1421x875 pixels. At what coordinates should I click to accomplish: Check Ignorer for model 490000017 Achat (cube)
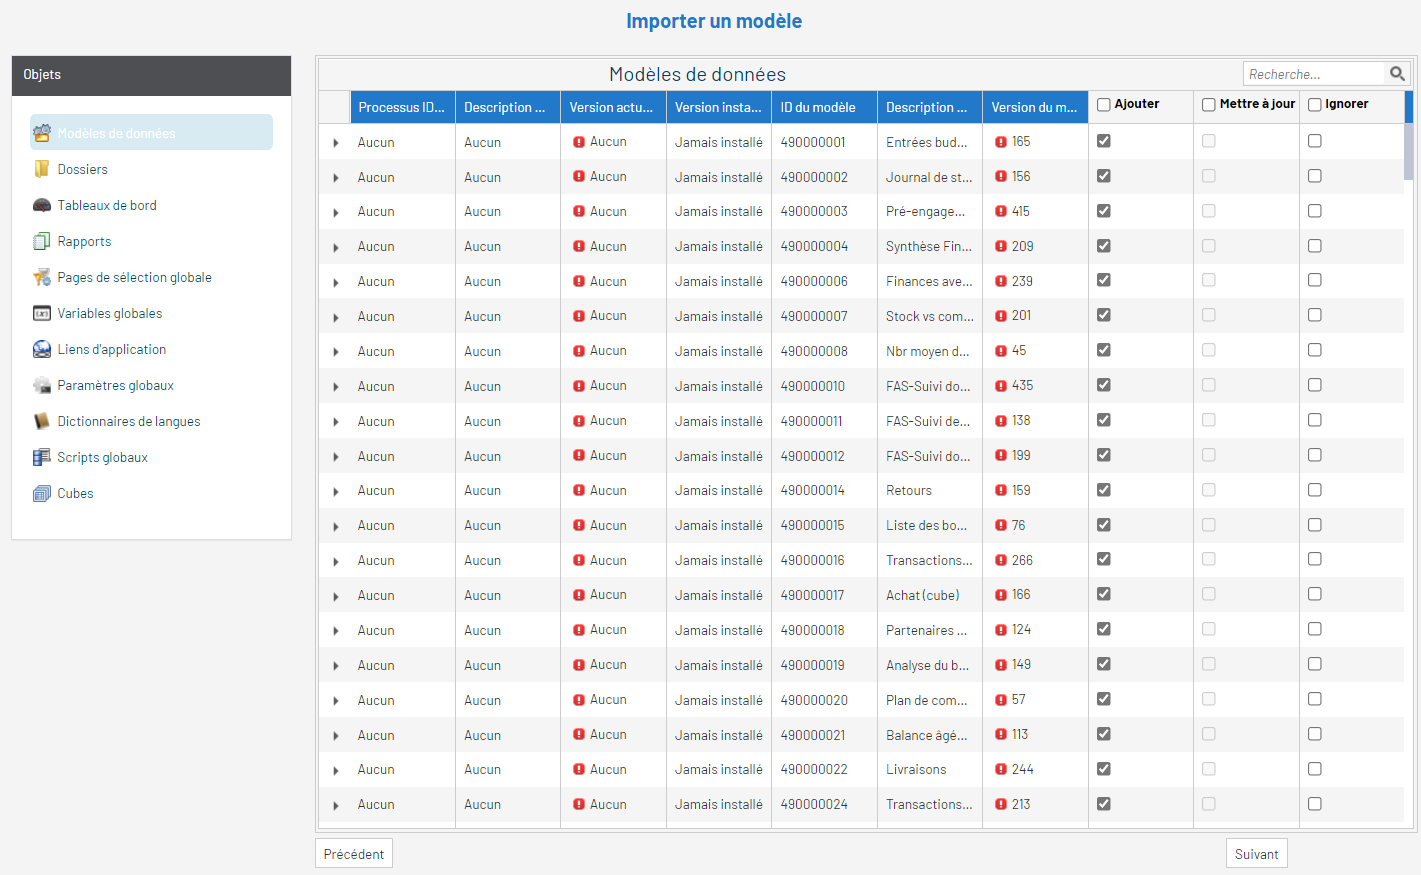[1315, 594]
